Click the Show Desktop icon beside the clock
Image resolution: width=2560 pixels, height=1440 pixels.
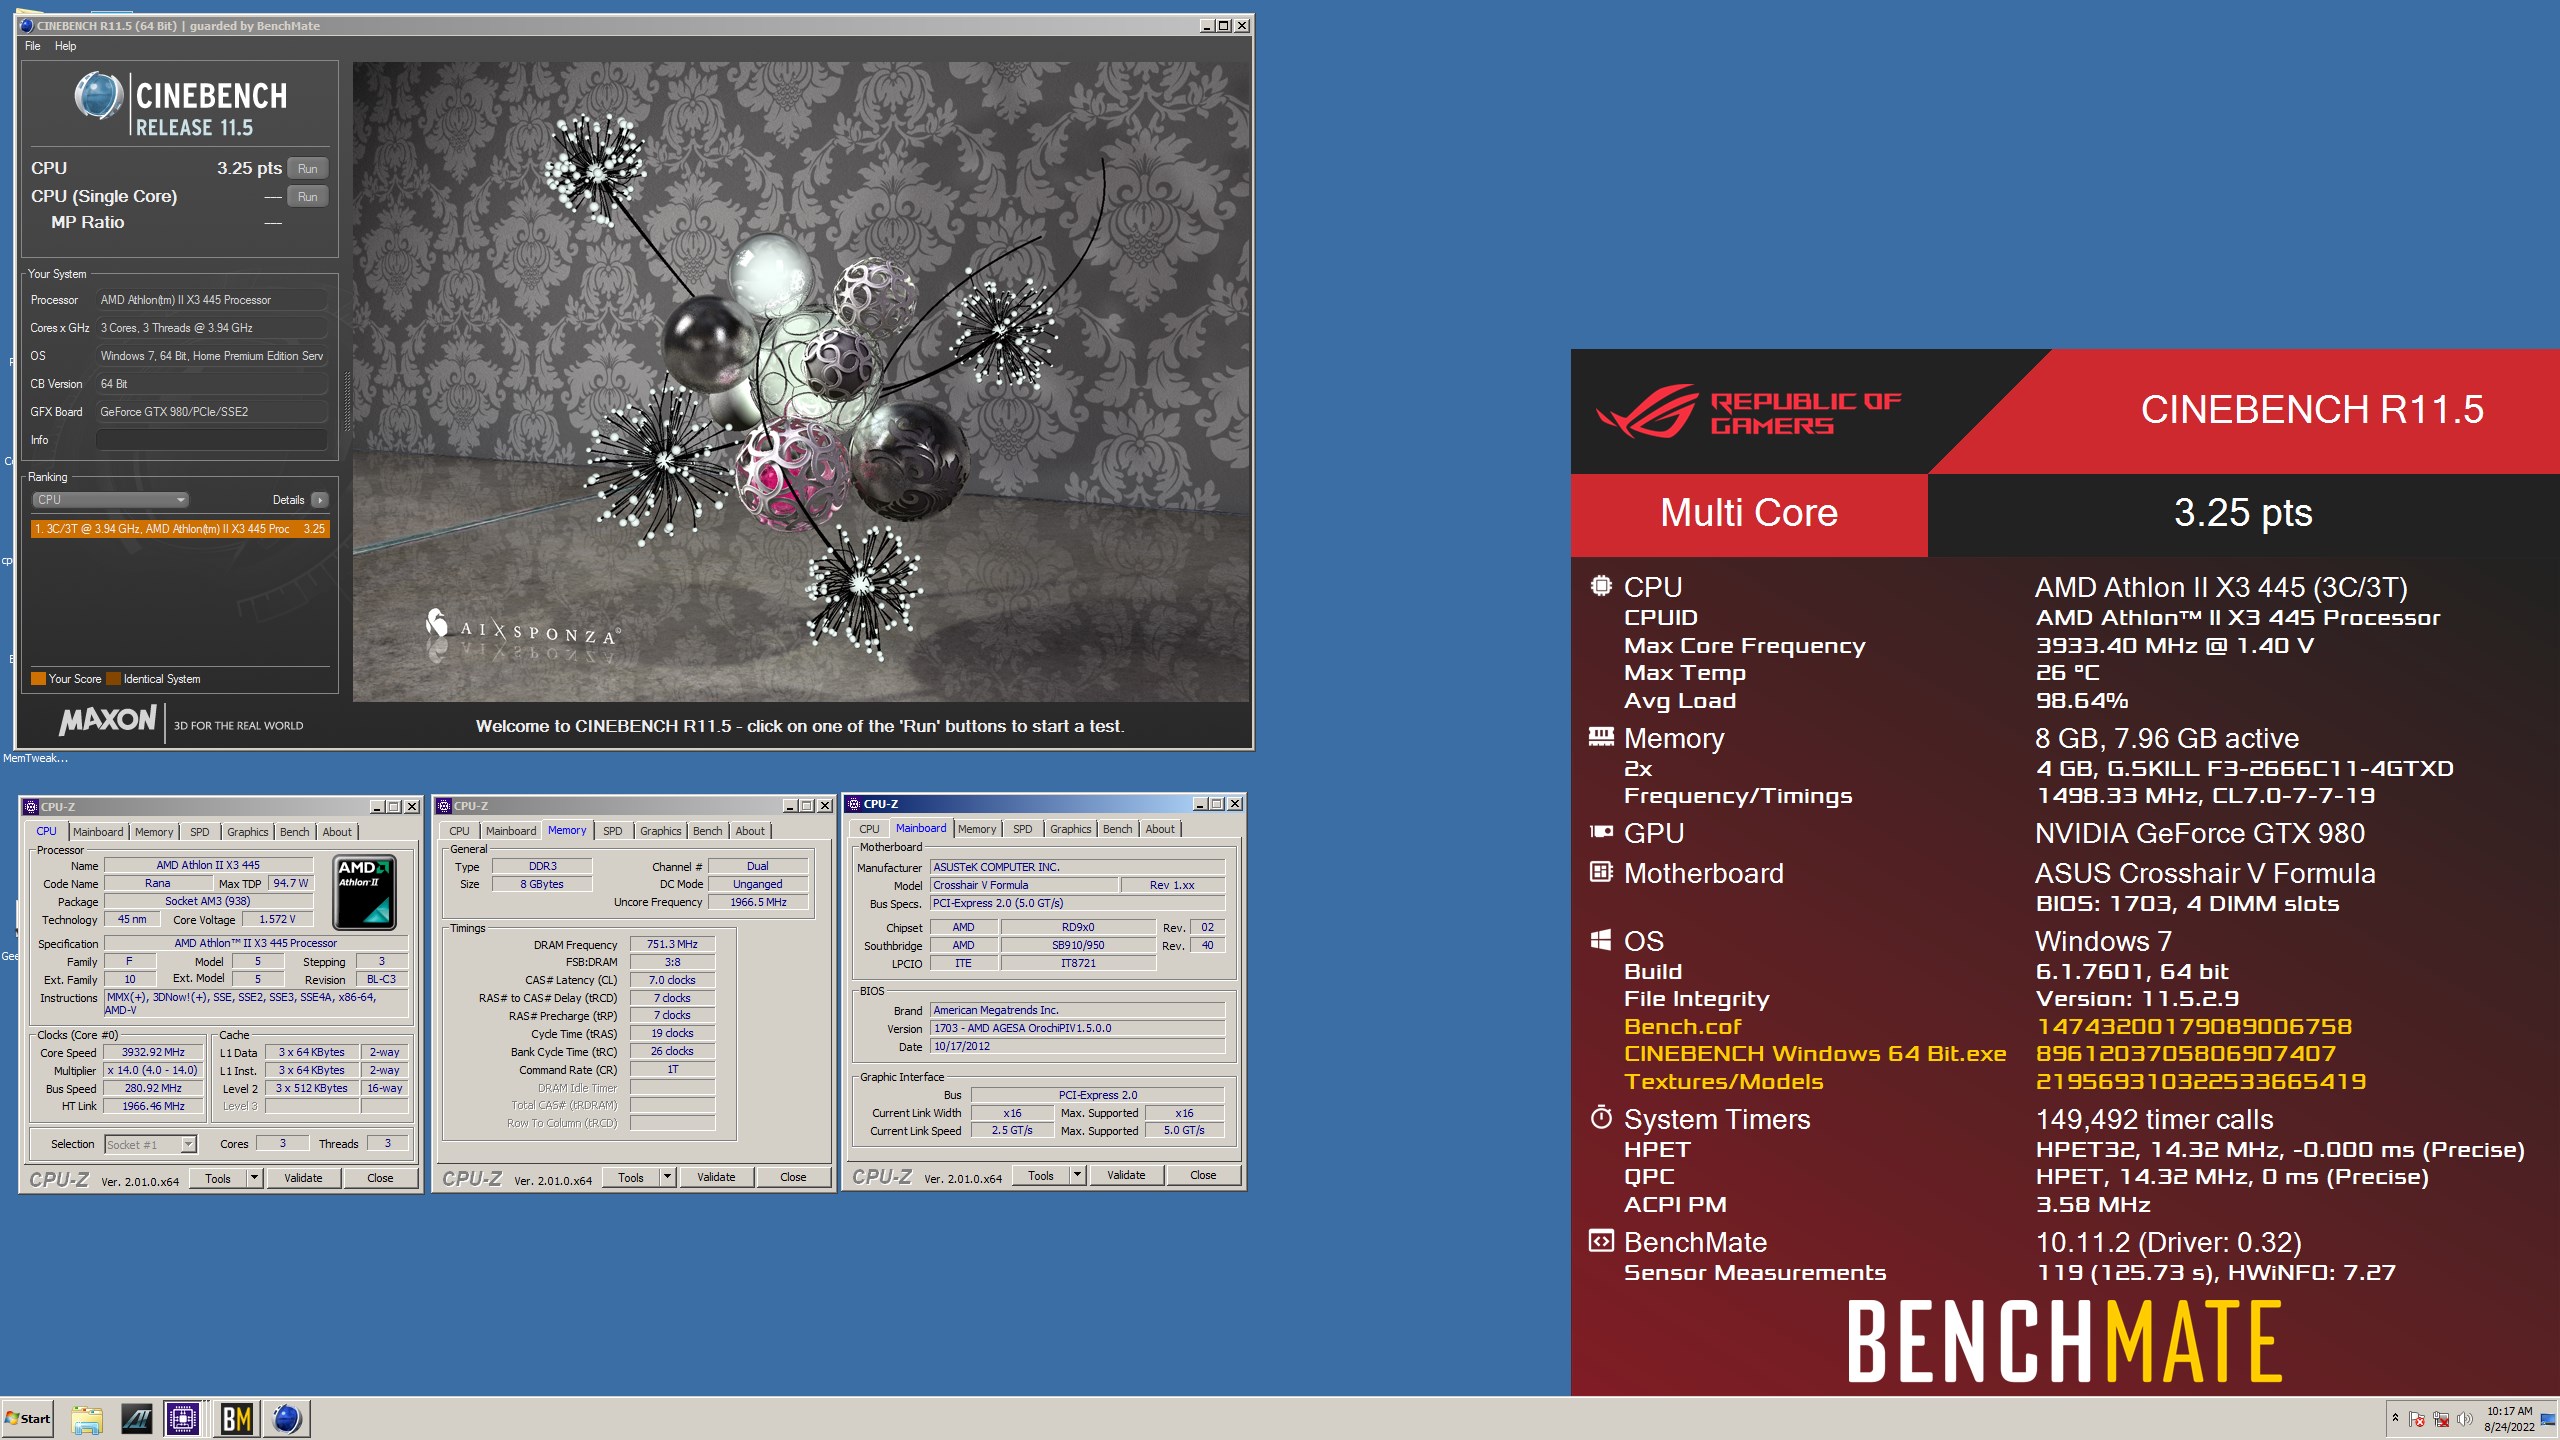[x=2548, y=1419]
